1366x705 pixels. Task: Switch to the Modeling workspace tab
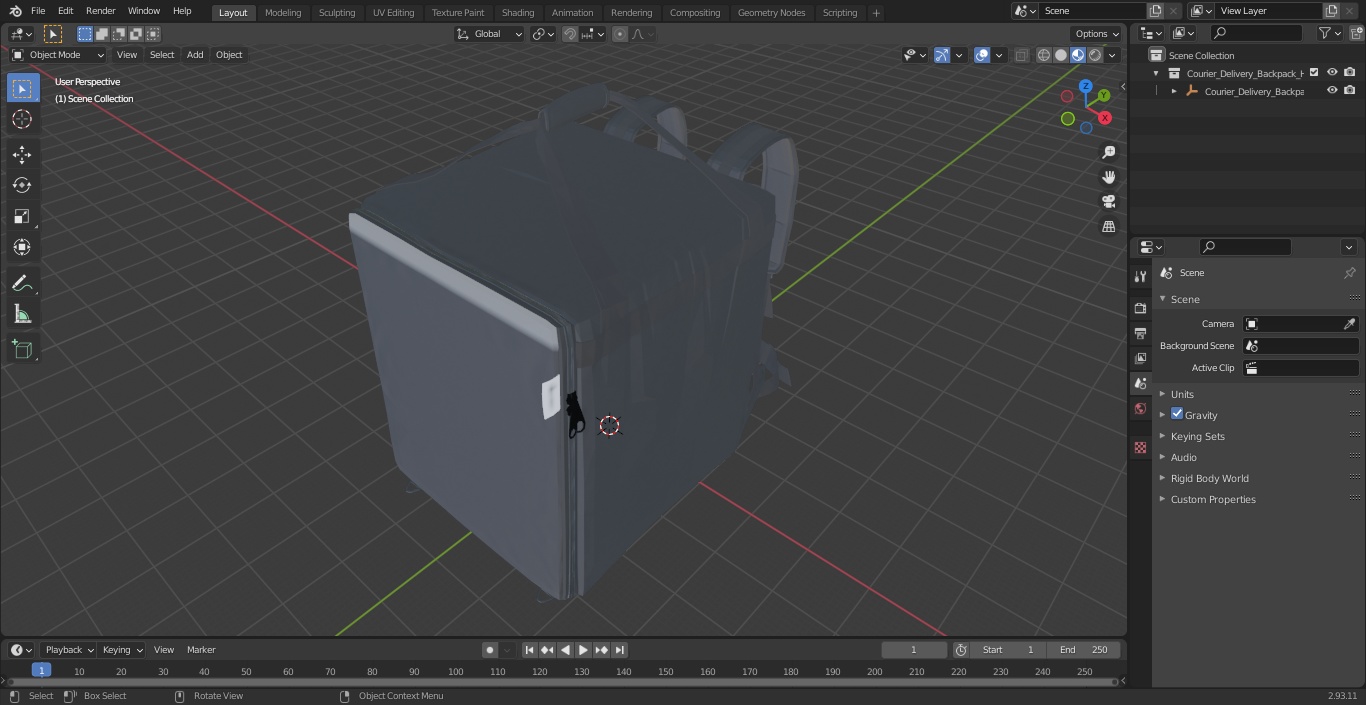coord(283,13)
